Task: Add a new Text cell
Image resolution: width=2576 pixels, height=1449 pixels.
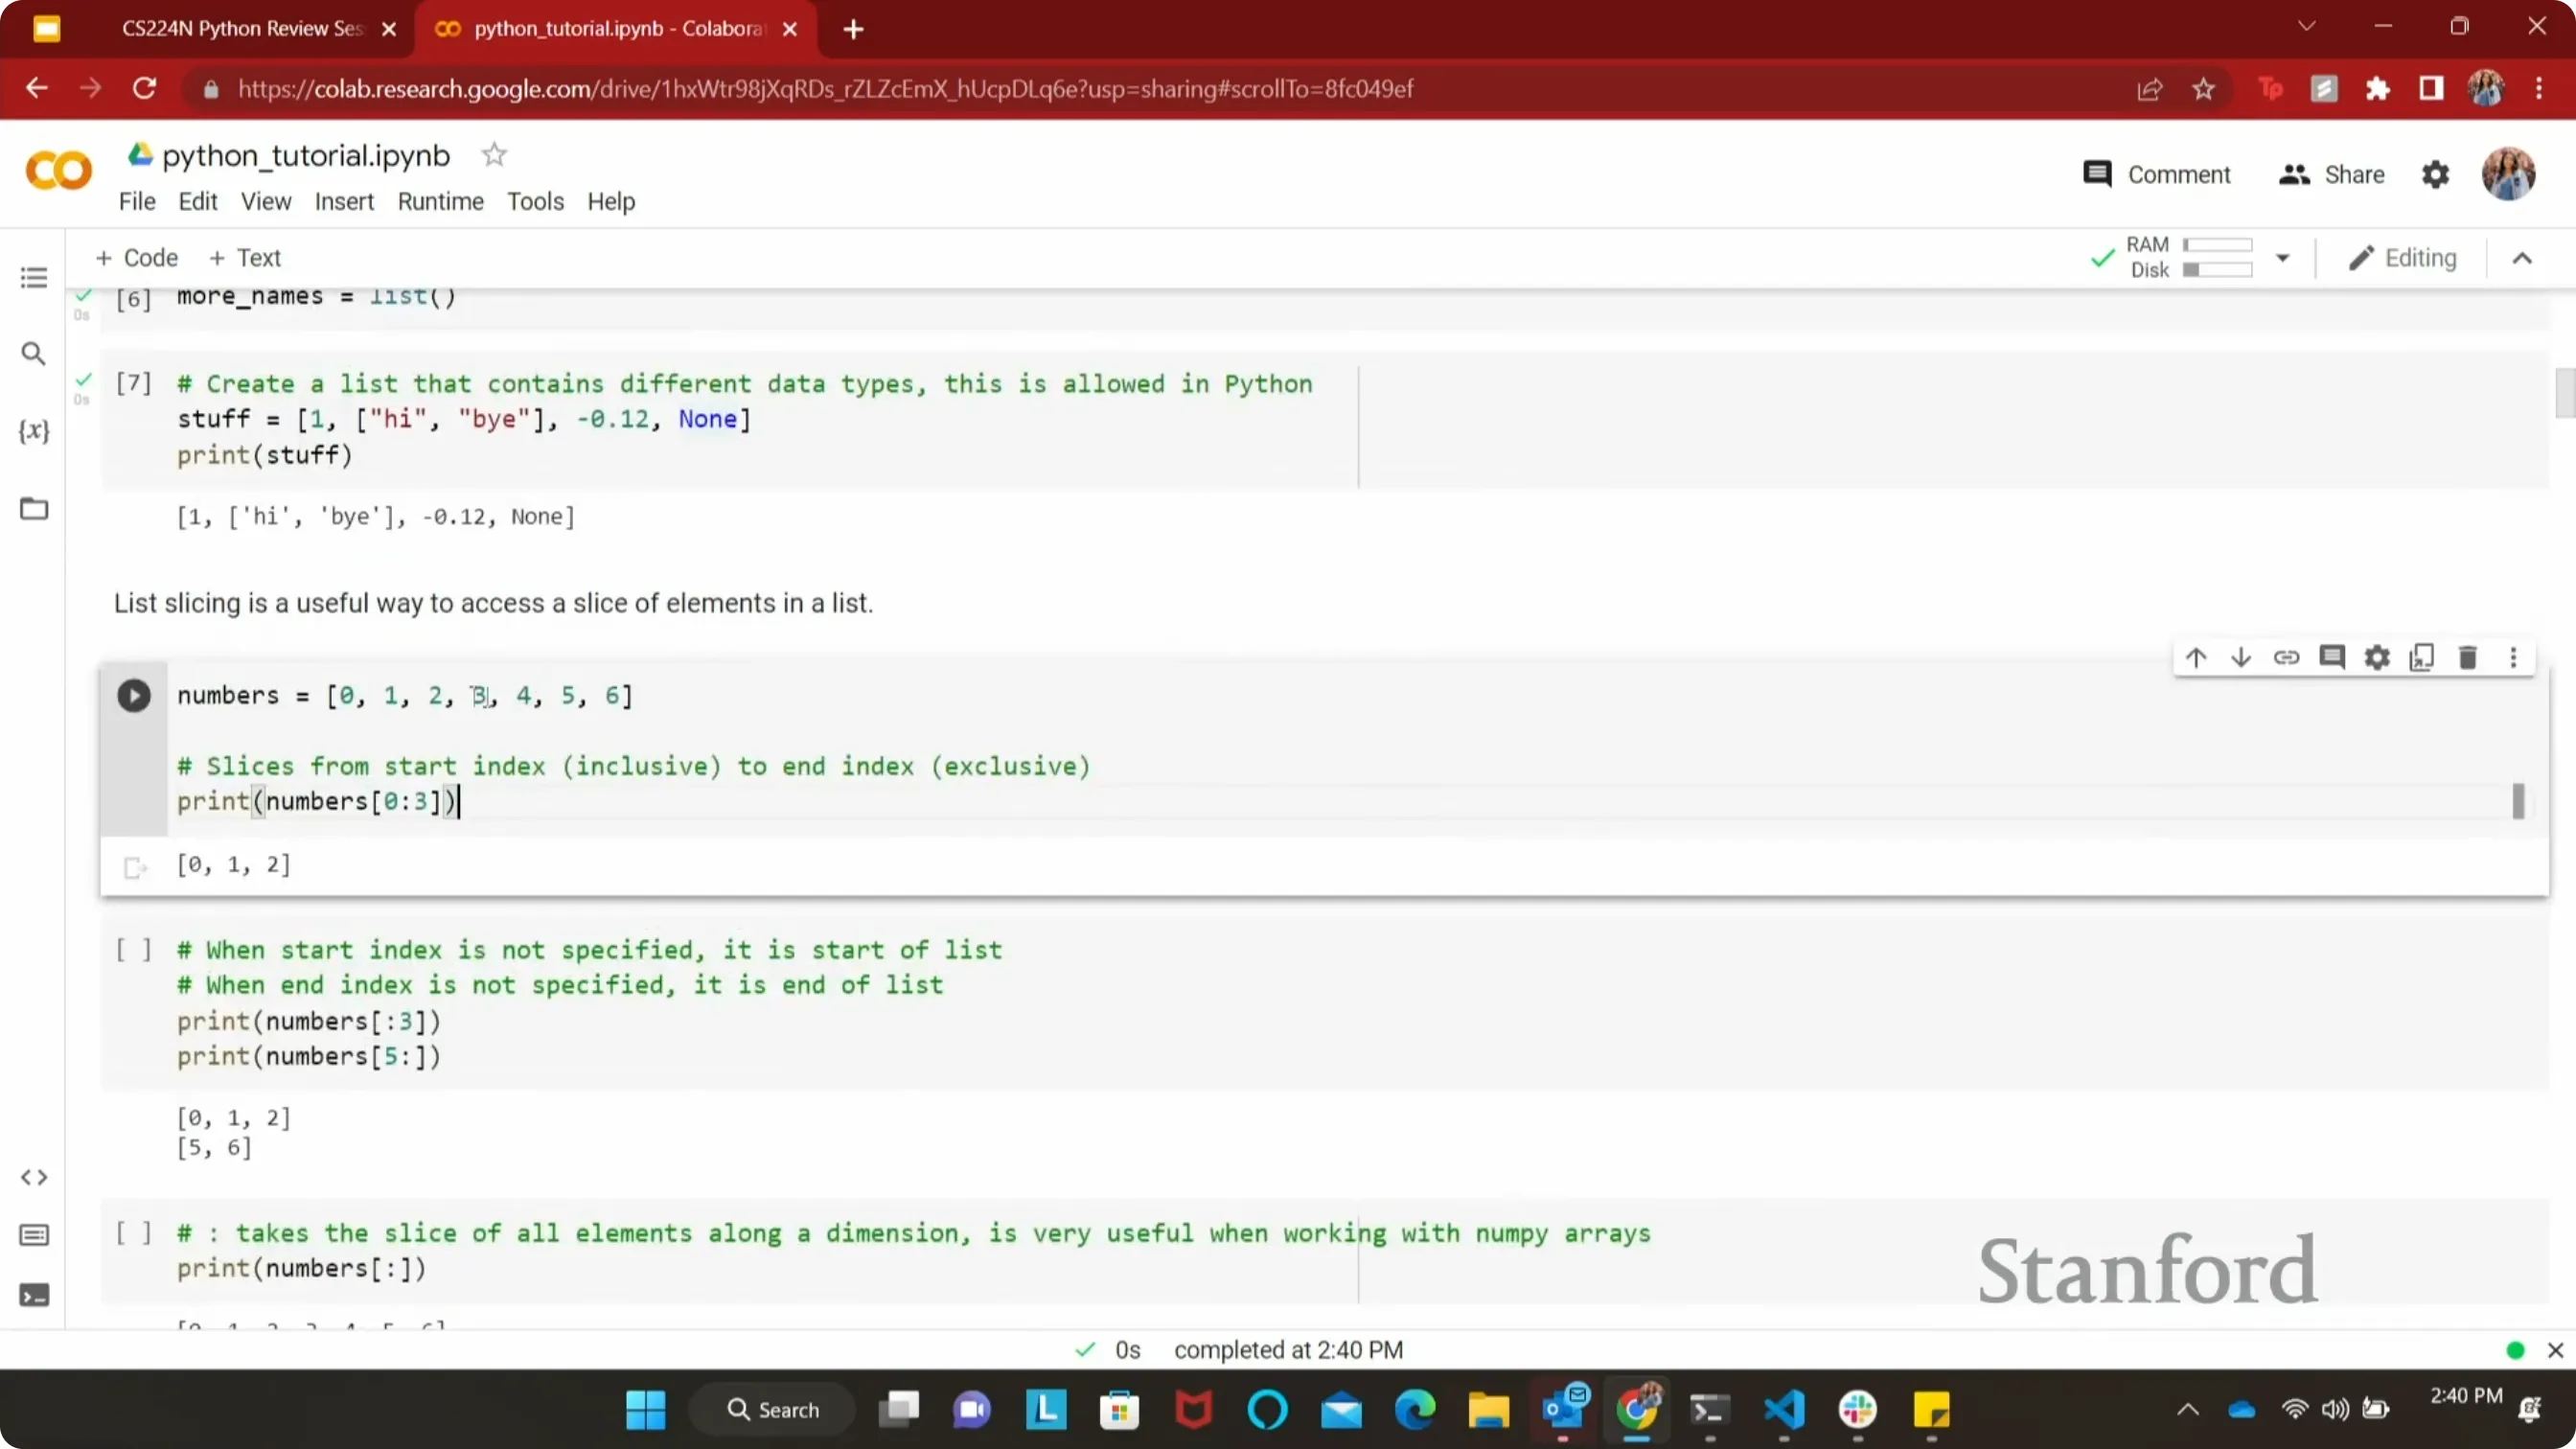Action: click(x=245, y=258)
